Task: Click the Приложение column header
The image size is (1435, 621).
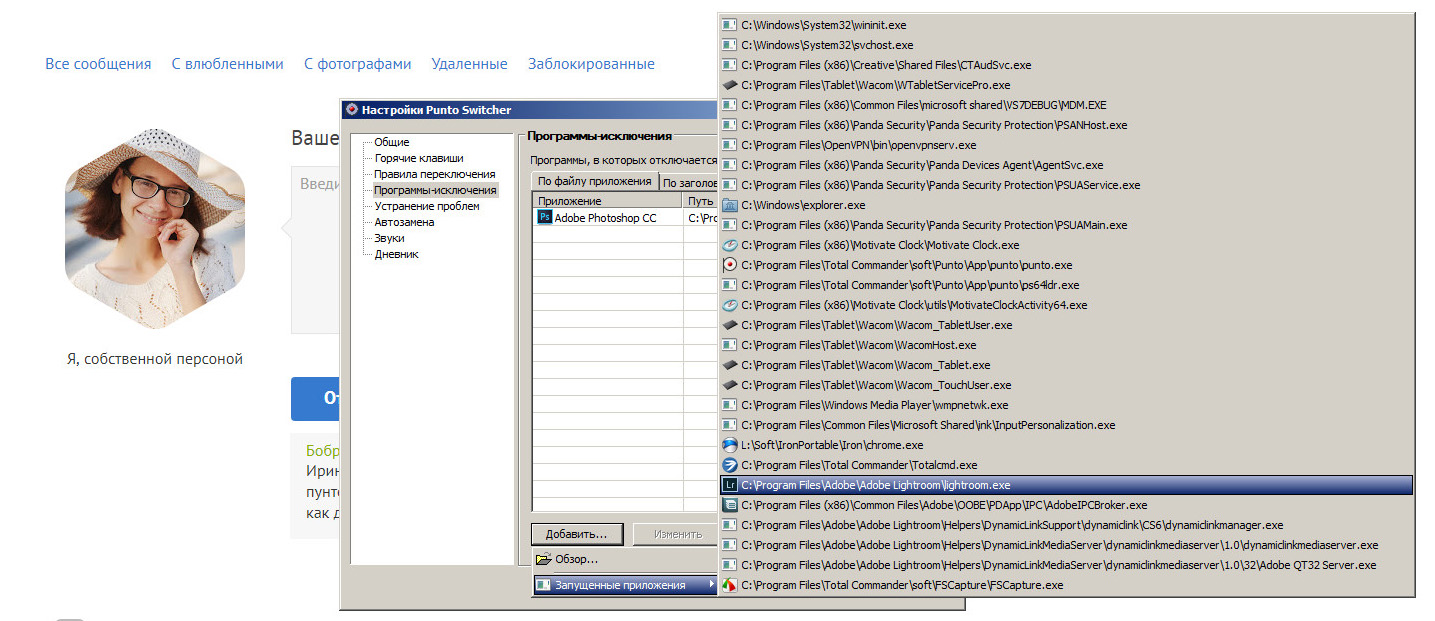Action: [608, 201]
